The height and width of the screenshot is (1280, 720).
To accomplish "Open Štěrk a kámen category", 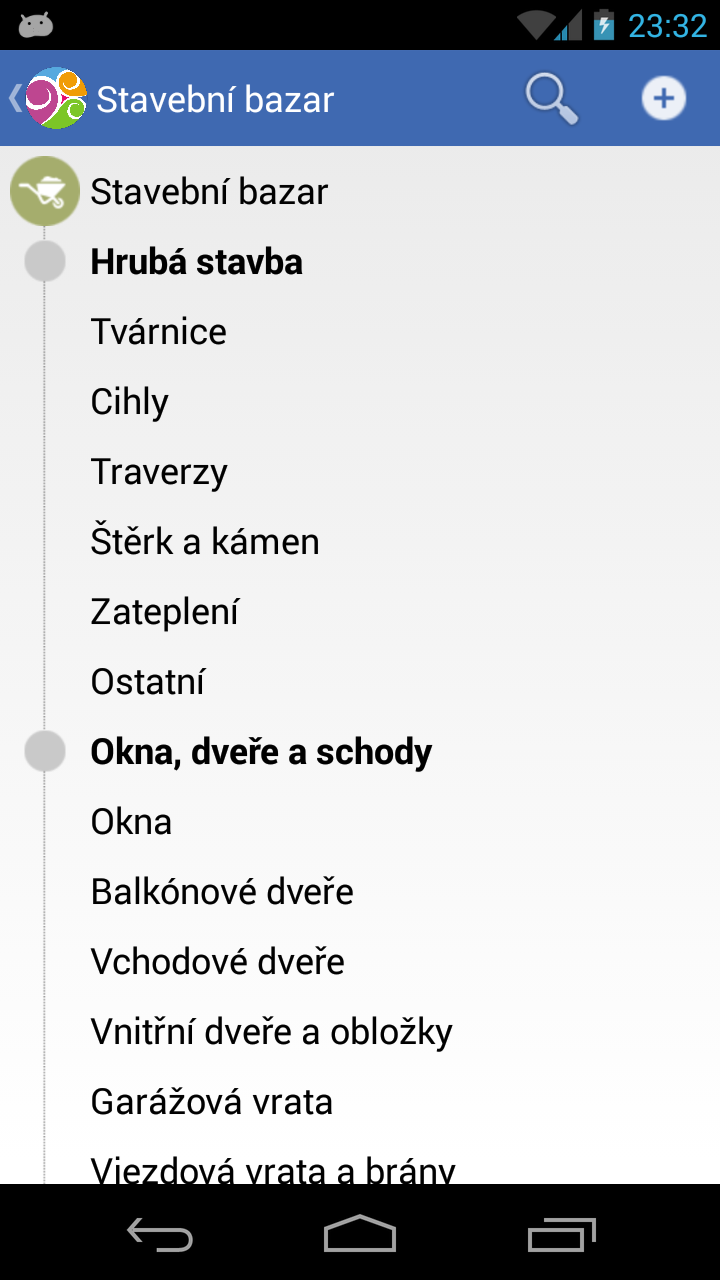I will point(205,542).
